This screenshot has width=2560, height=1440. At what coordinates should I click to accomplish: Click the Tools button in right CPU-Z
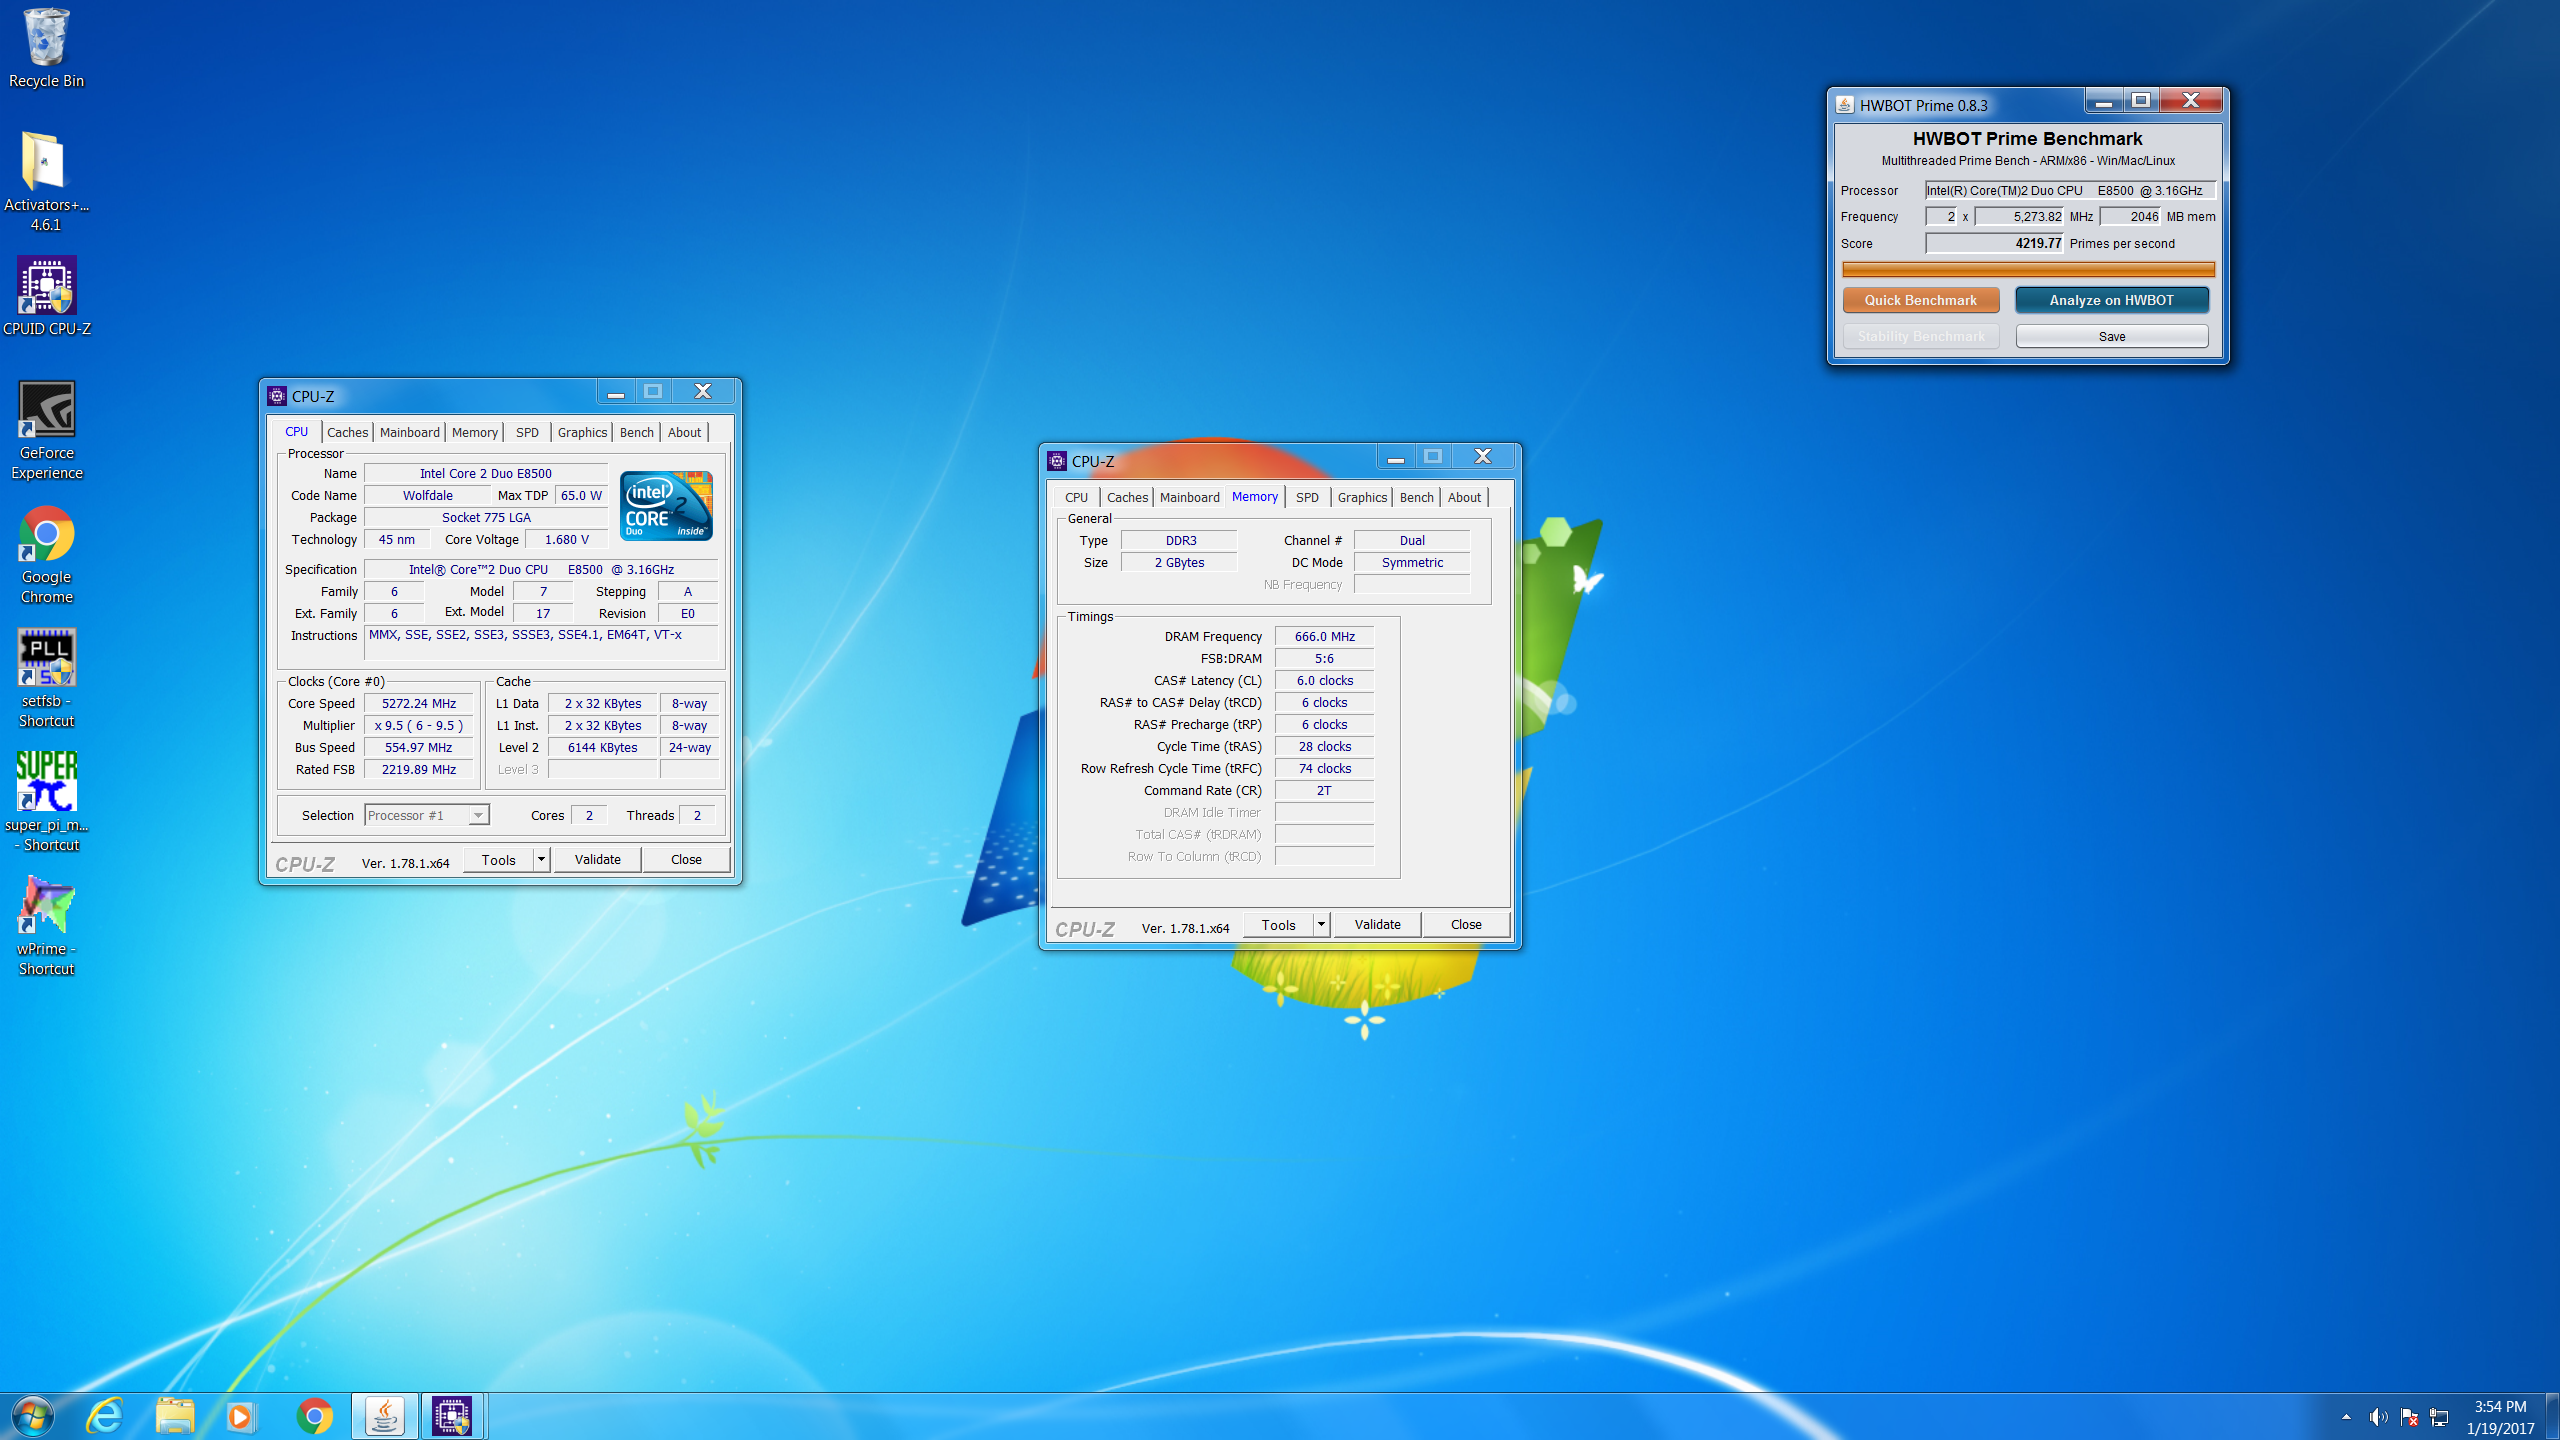1279,924
